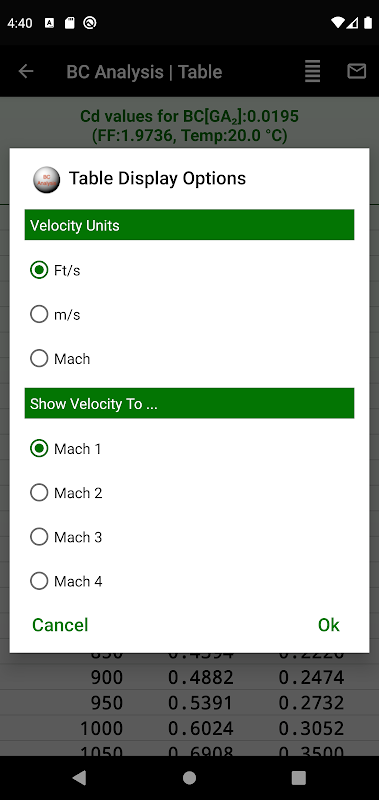Tap the Android home circle button
Viewport: 379px width, 800px height.
point(189,777)
